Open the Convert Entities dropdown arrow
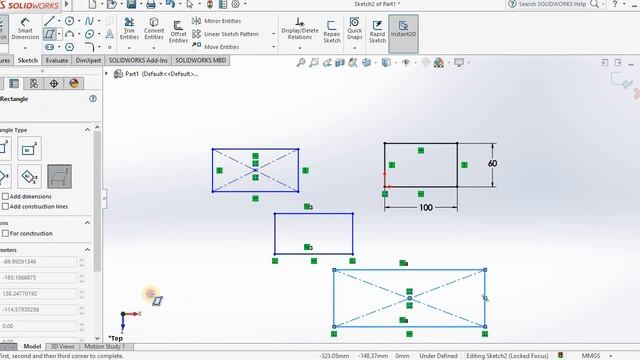This screenshot has height=360, width=640. tap(154, 48)
